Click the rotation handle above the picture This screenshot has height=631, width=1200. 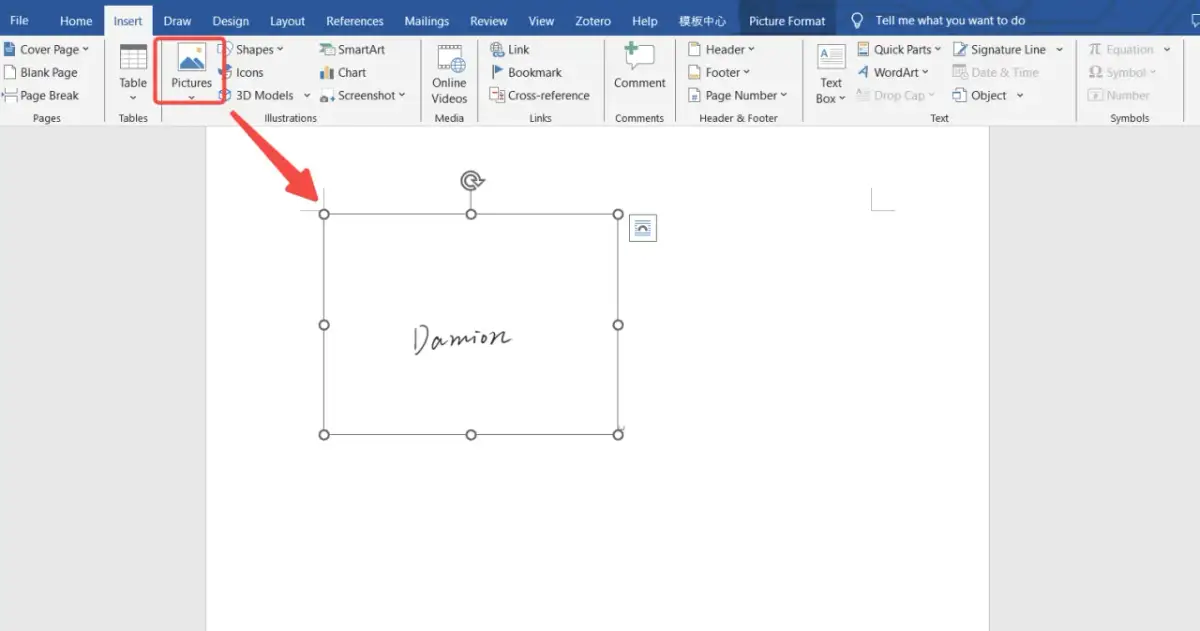(472, 180)
